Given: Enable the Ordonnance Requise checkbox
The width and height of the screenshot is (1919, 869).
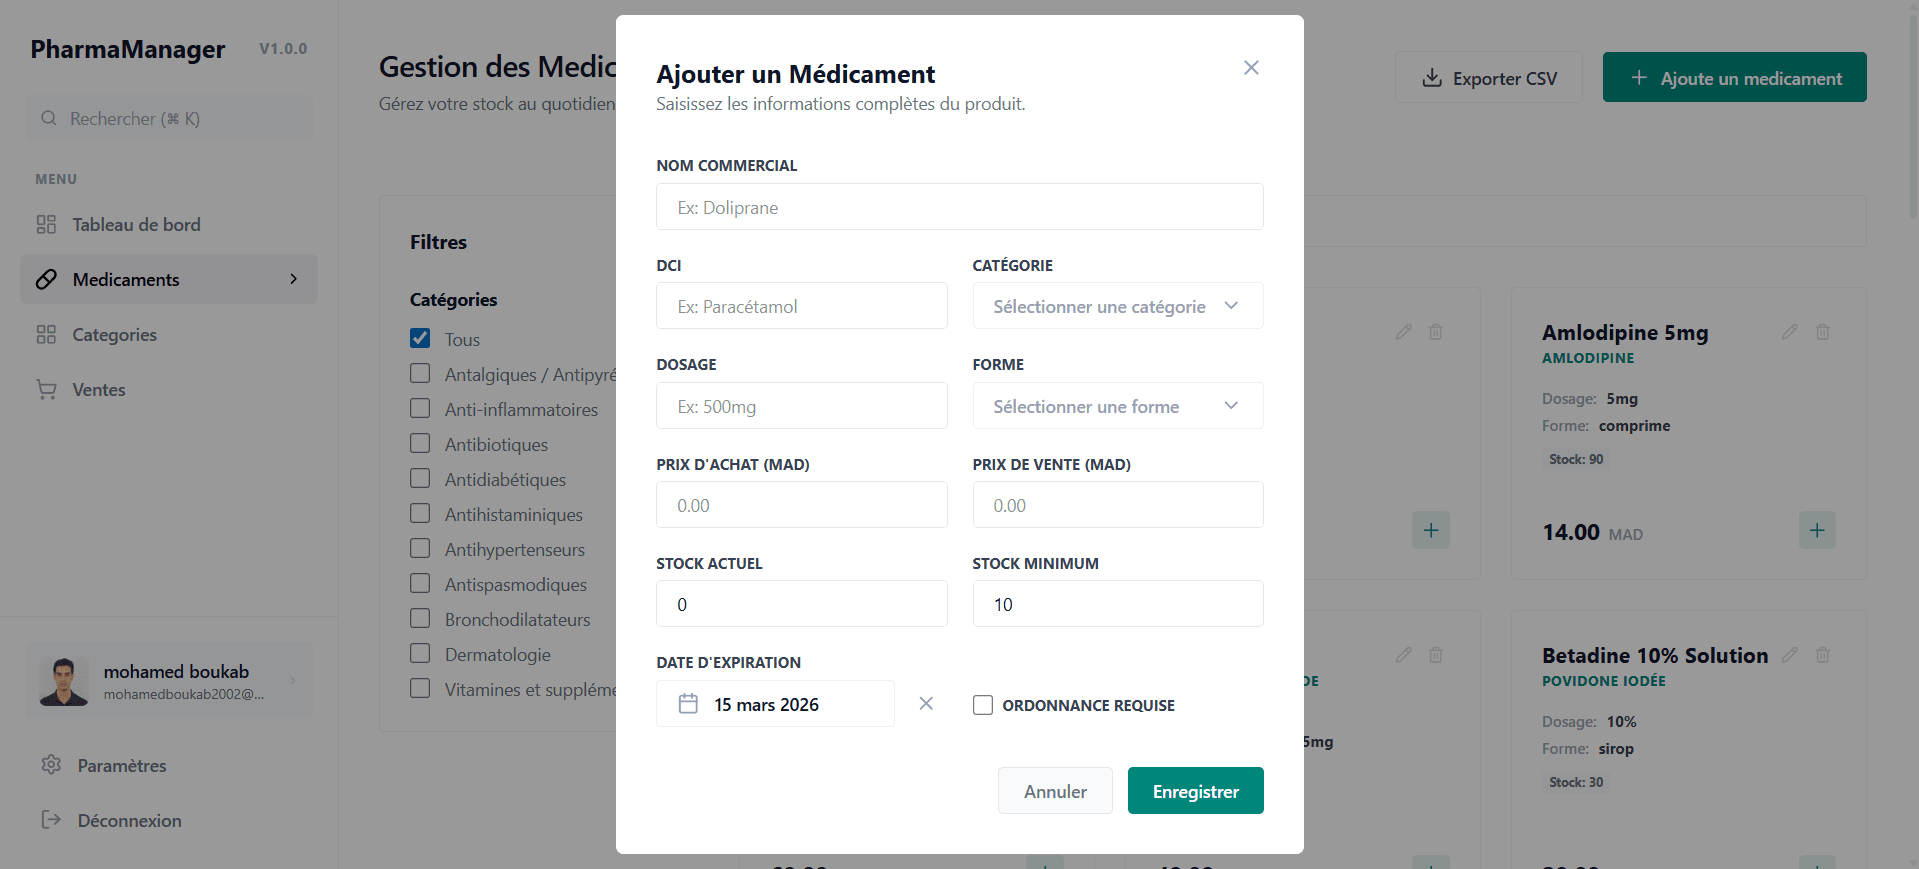Looking at the screenshot, I should click(x=983, y=705).
